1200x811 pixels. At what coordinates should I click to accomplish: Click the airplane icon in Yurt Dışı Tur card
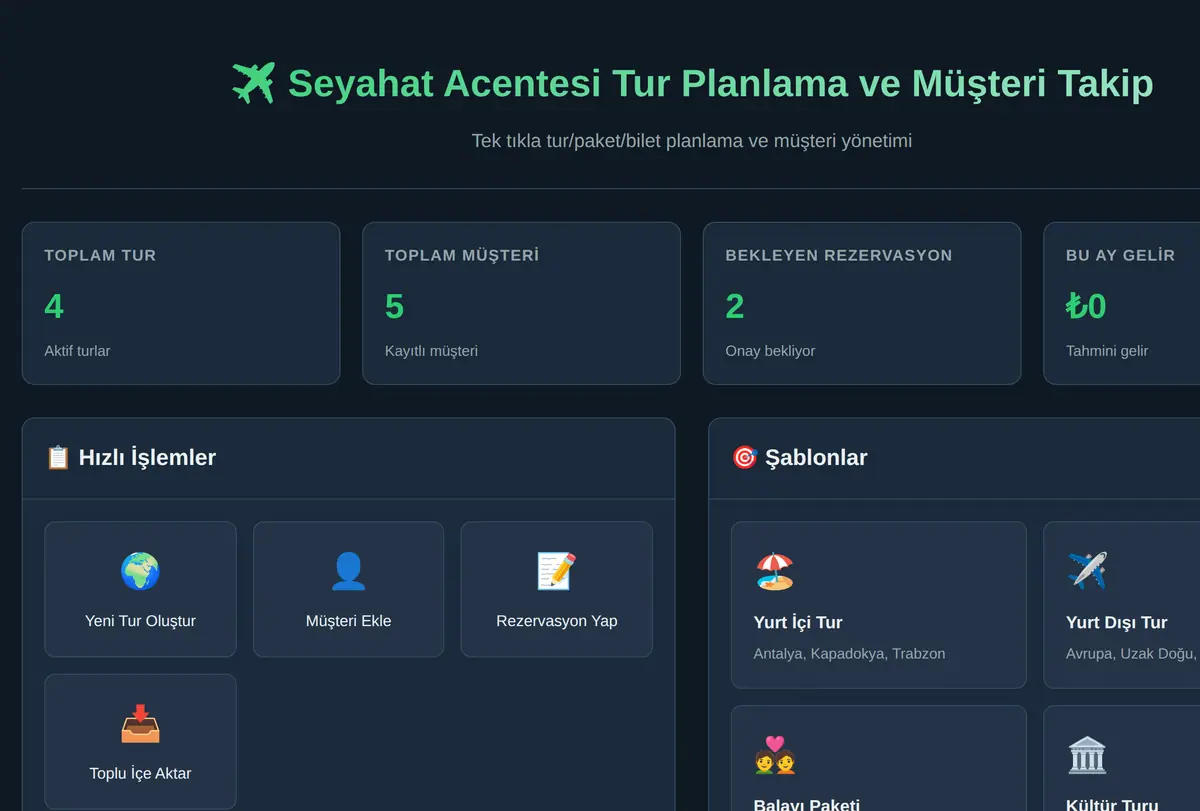[x=1087, y=571]
